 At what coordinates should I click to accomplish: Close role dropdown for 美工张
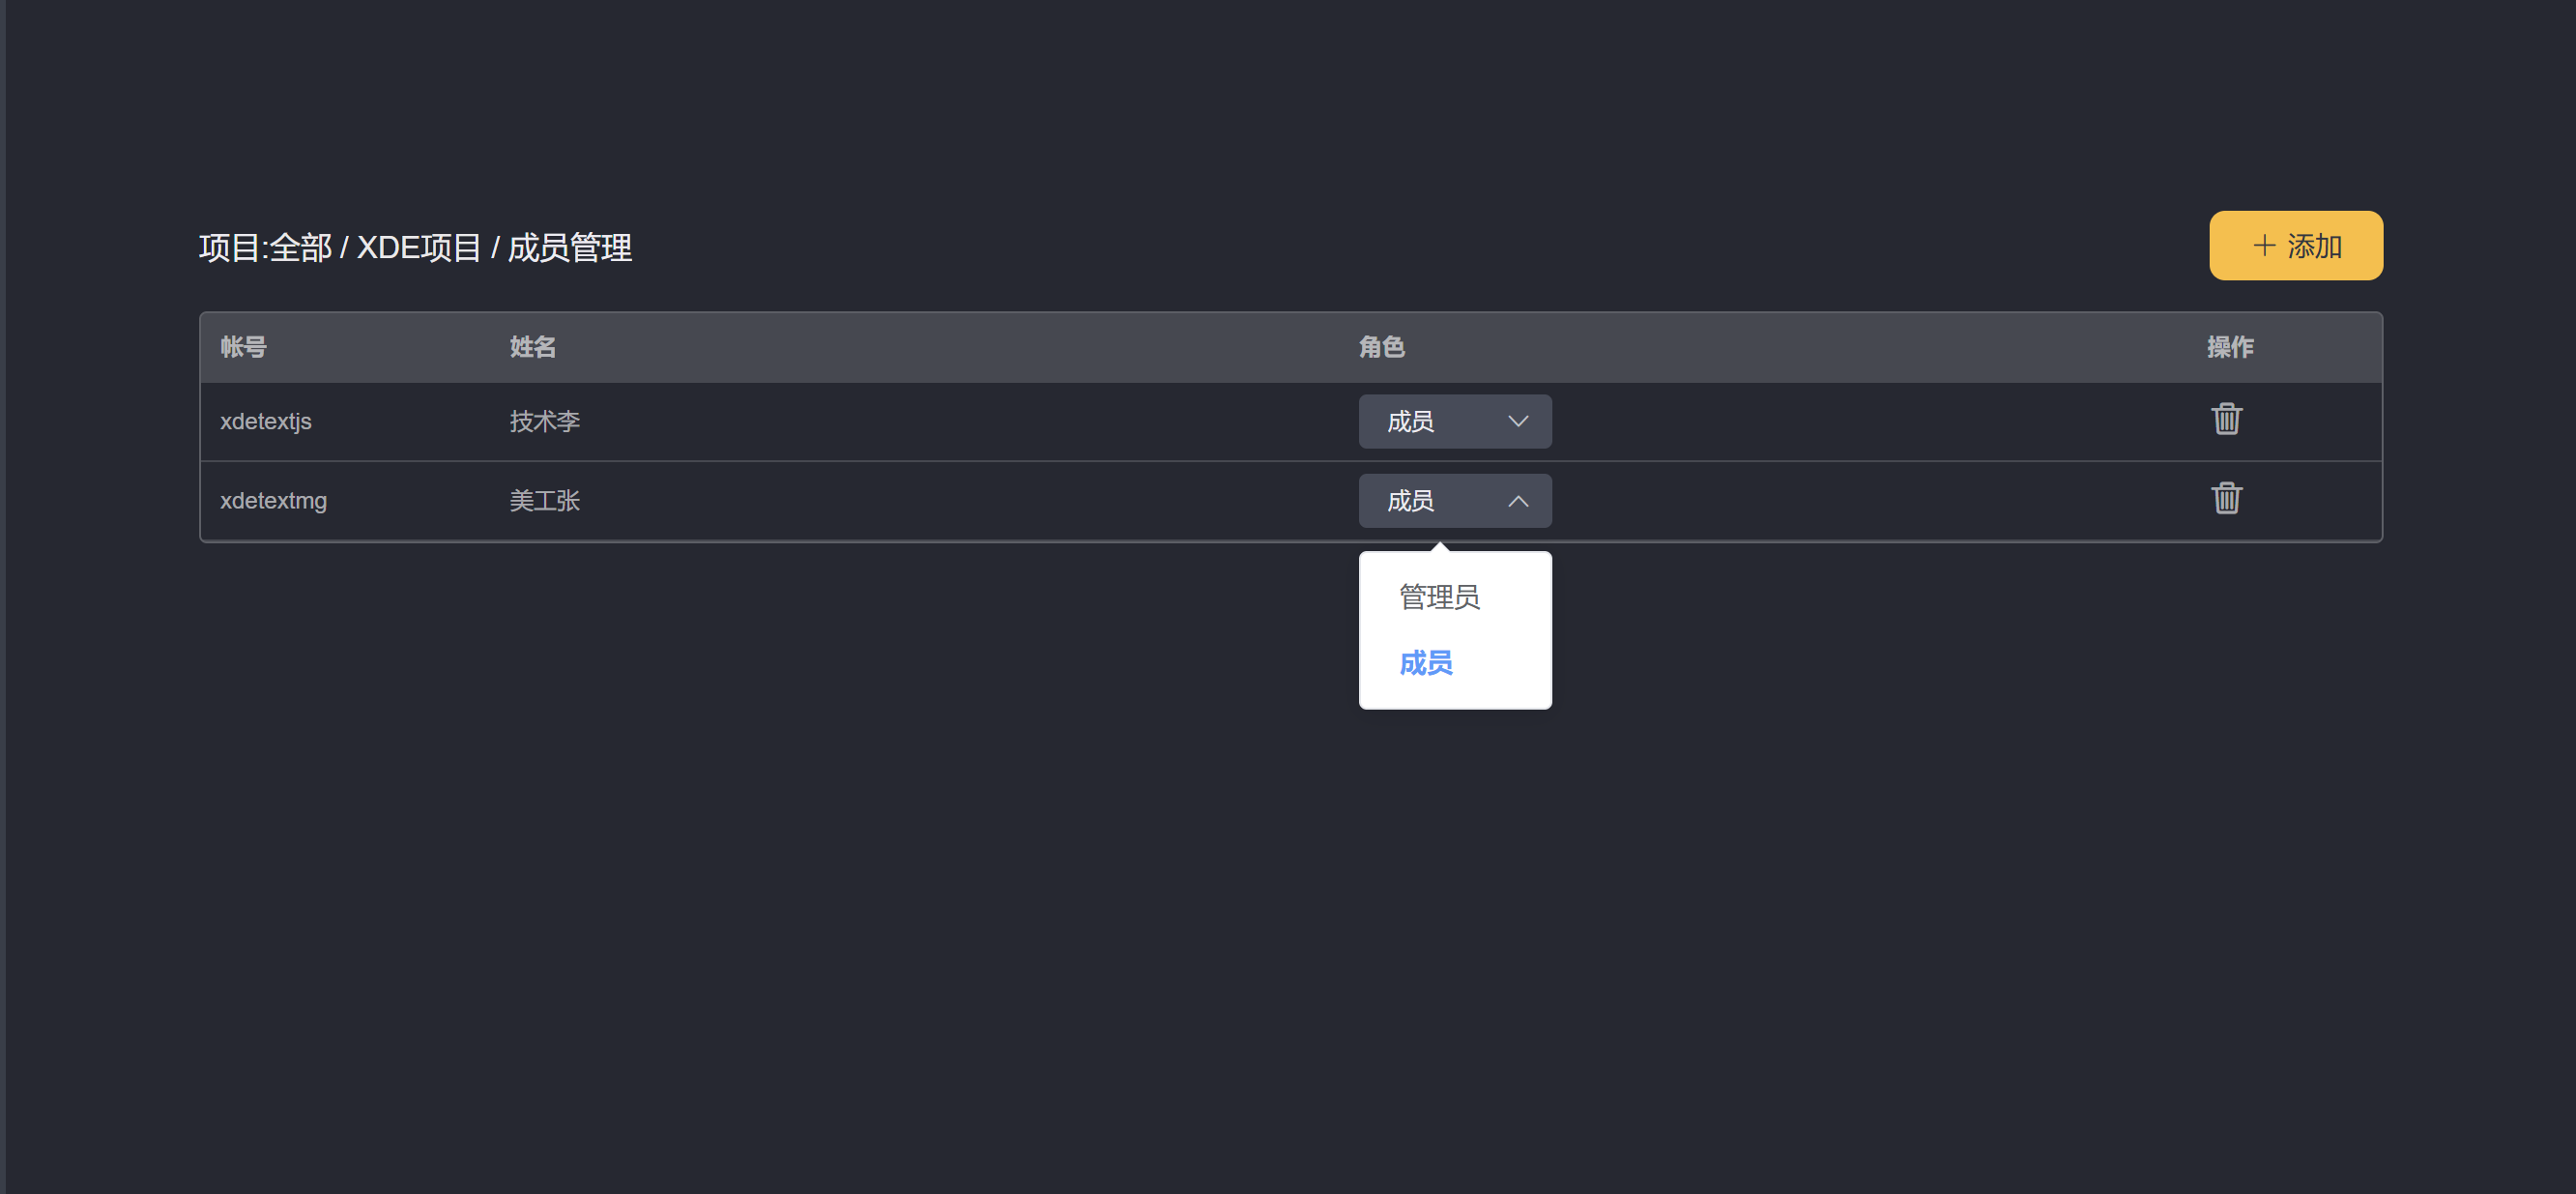tap(1455, 501)
